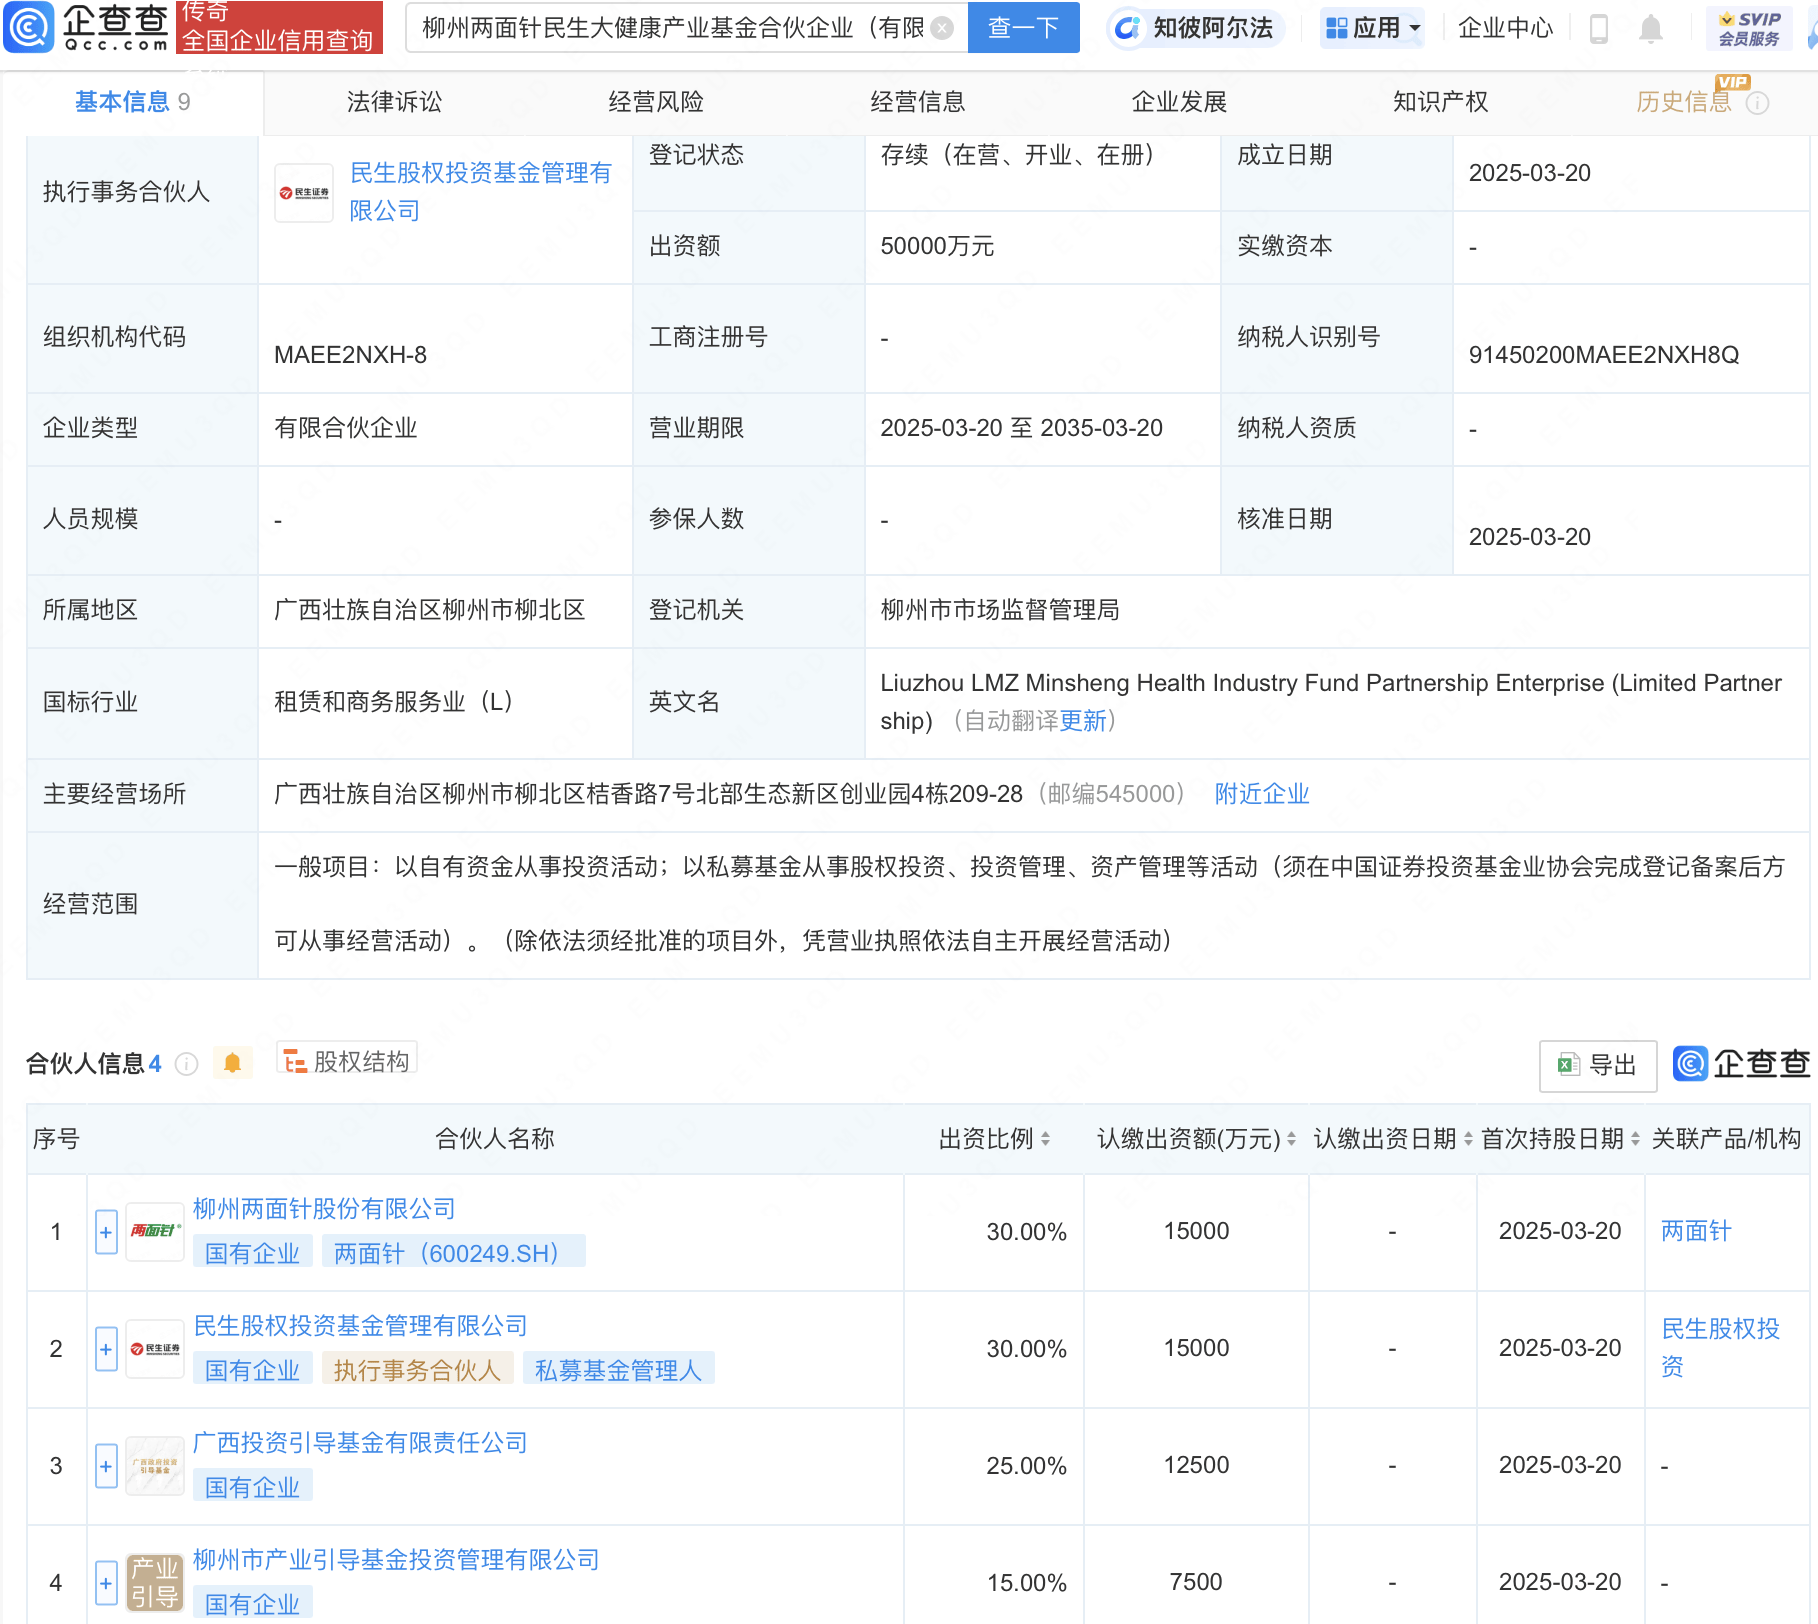
Task: Click 国有企业 tag under 柳州两面针股份有限公司
Action: pos(252,1253)
